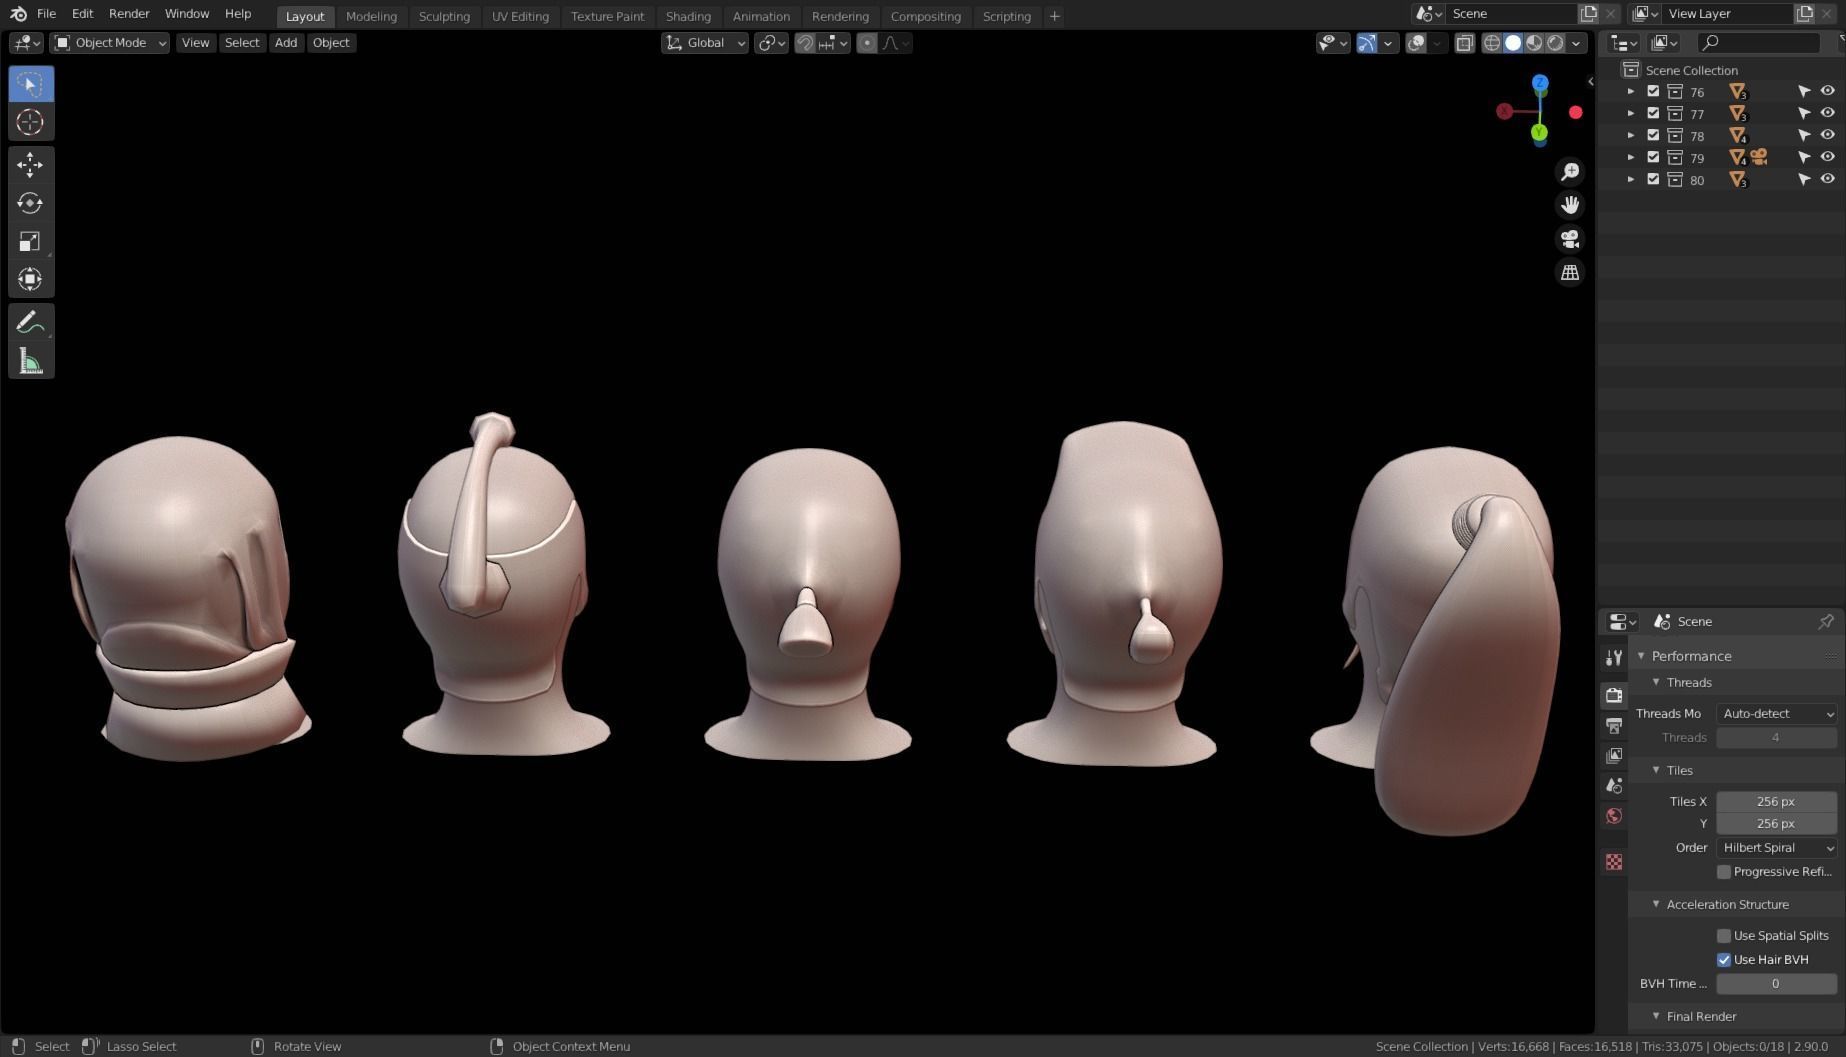Click the outliner search field
The image size is (1846, 1057).
[1760, 43]
